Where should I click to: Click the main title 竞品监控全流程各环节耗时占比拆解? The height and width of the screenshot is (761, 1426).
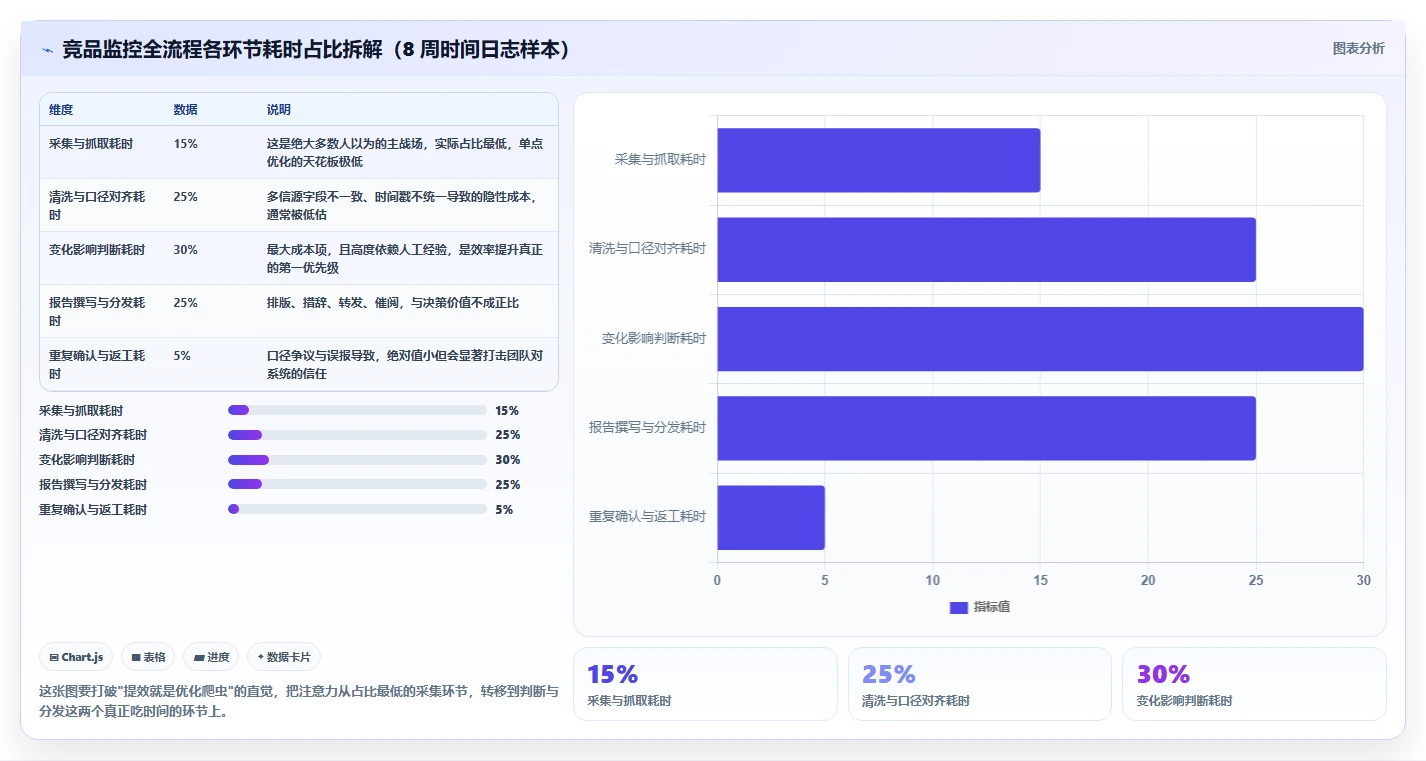[x=316, y=49]
